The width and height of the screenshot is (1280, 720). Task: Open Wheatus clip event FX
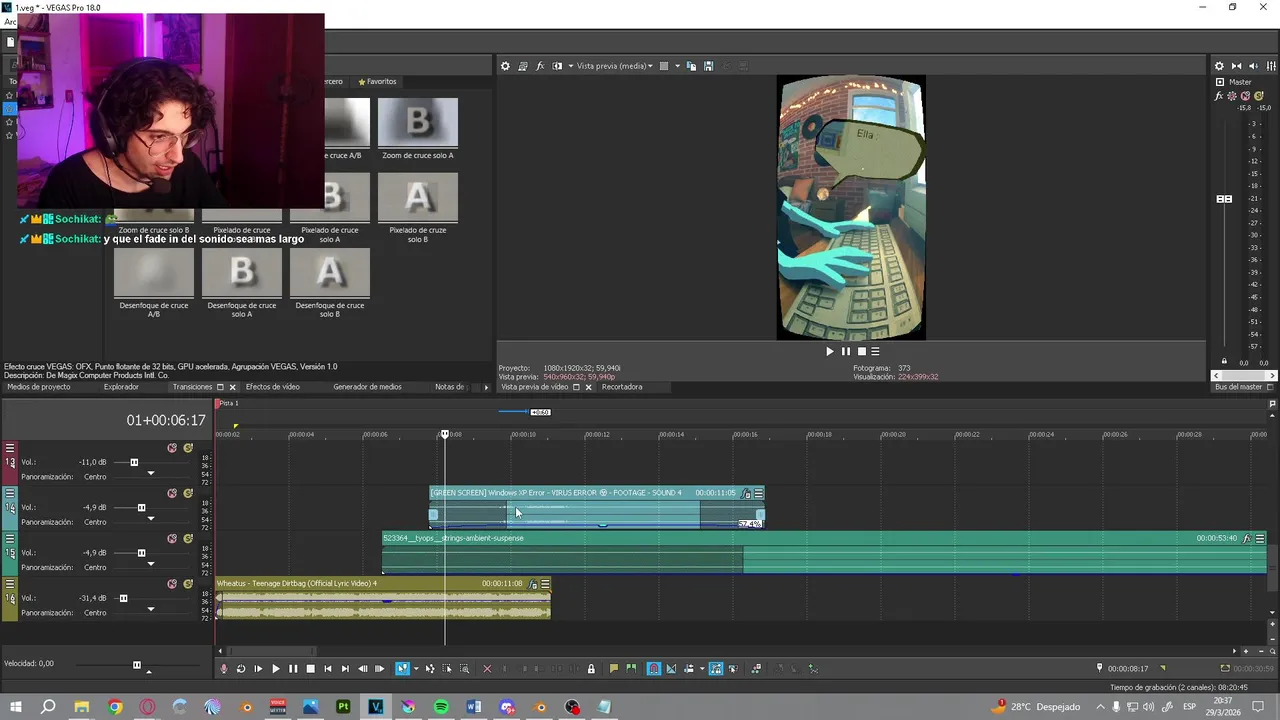[533, 584]
